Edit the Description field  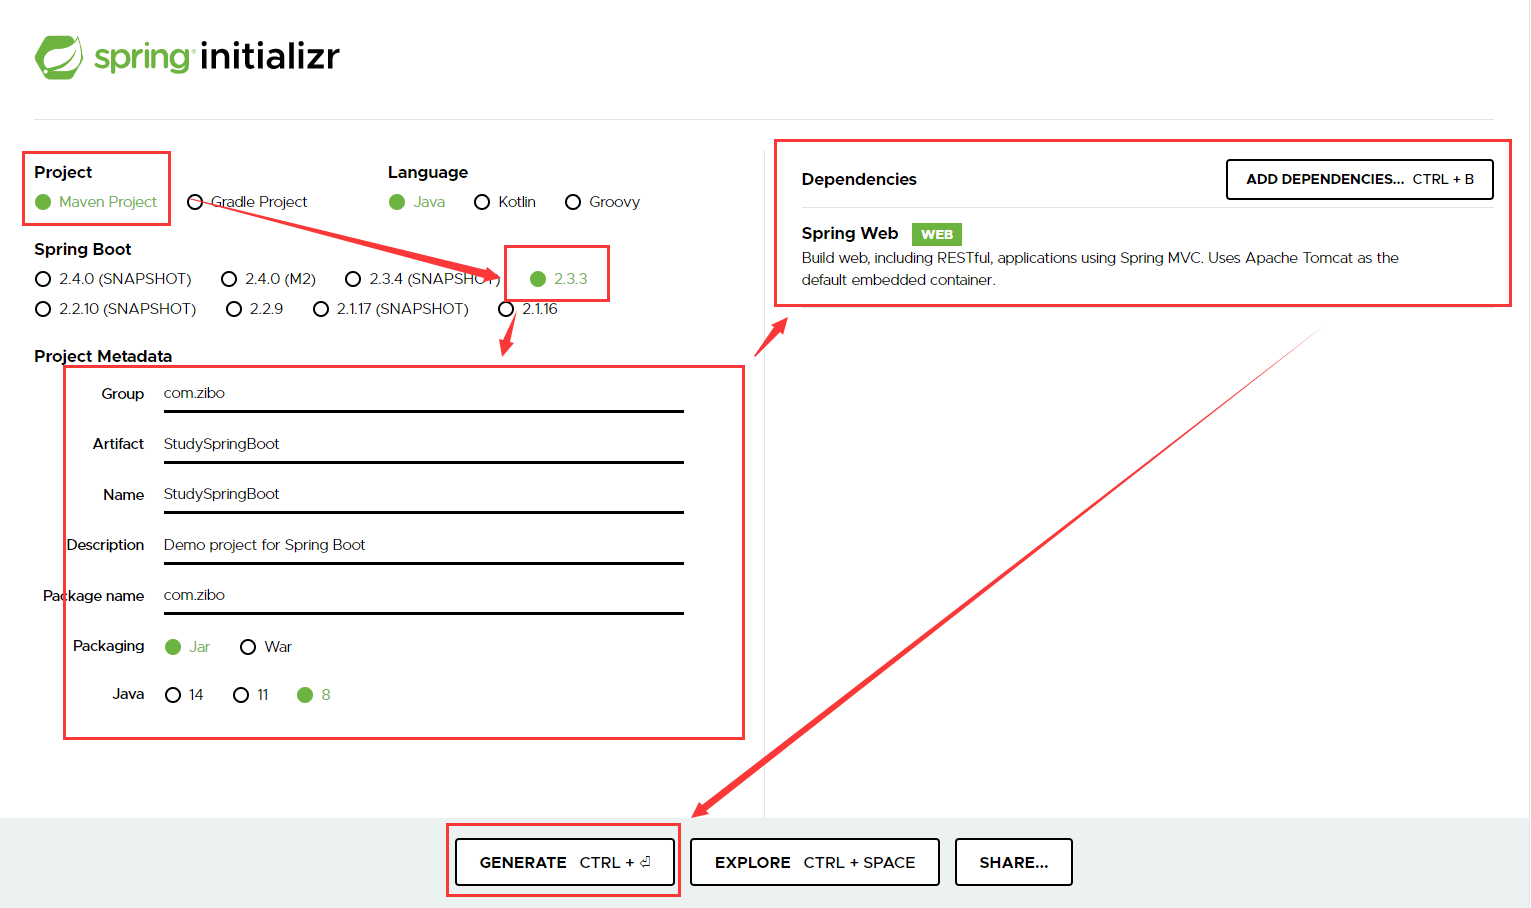click(423, 545)
